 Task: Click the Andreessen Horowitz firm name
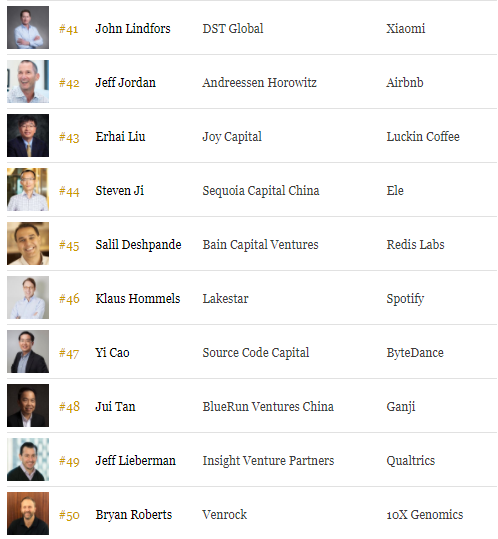(x=259, y=82)
